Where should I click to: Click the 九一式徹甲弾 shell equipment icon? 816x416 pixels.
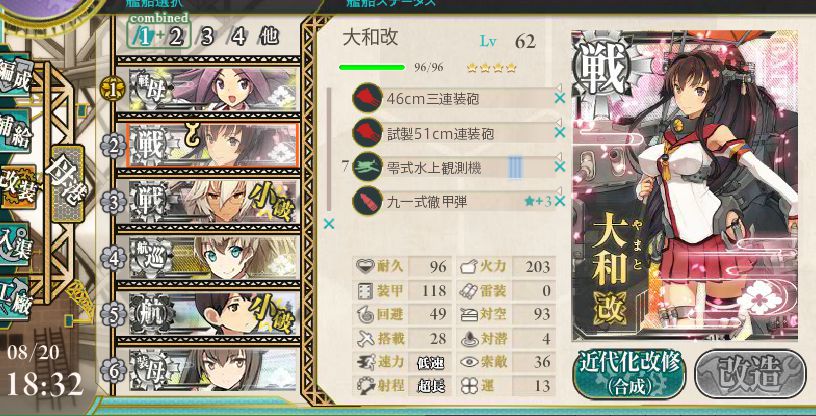367,202
